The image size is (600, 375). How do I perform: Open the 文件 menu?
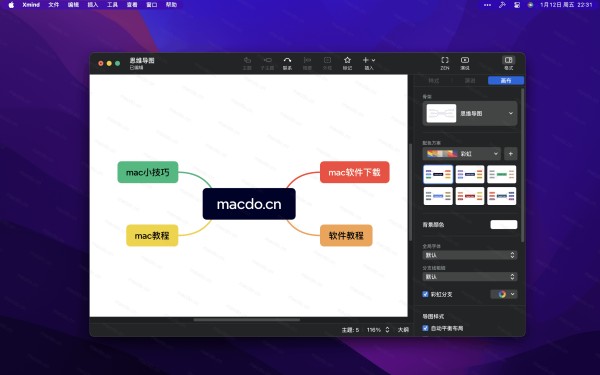54,5
